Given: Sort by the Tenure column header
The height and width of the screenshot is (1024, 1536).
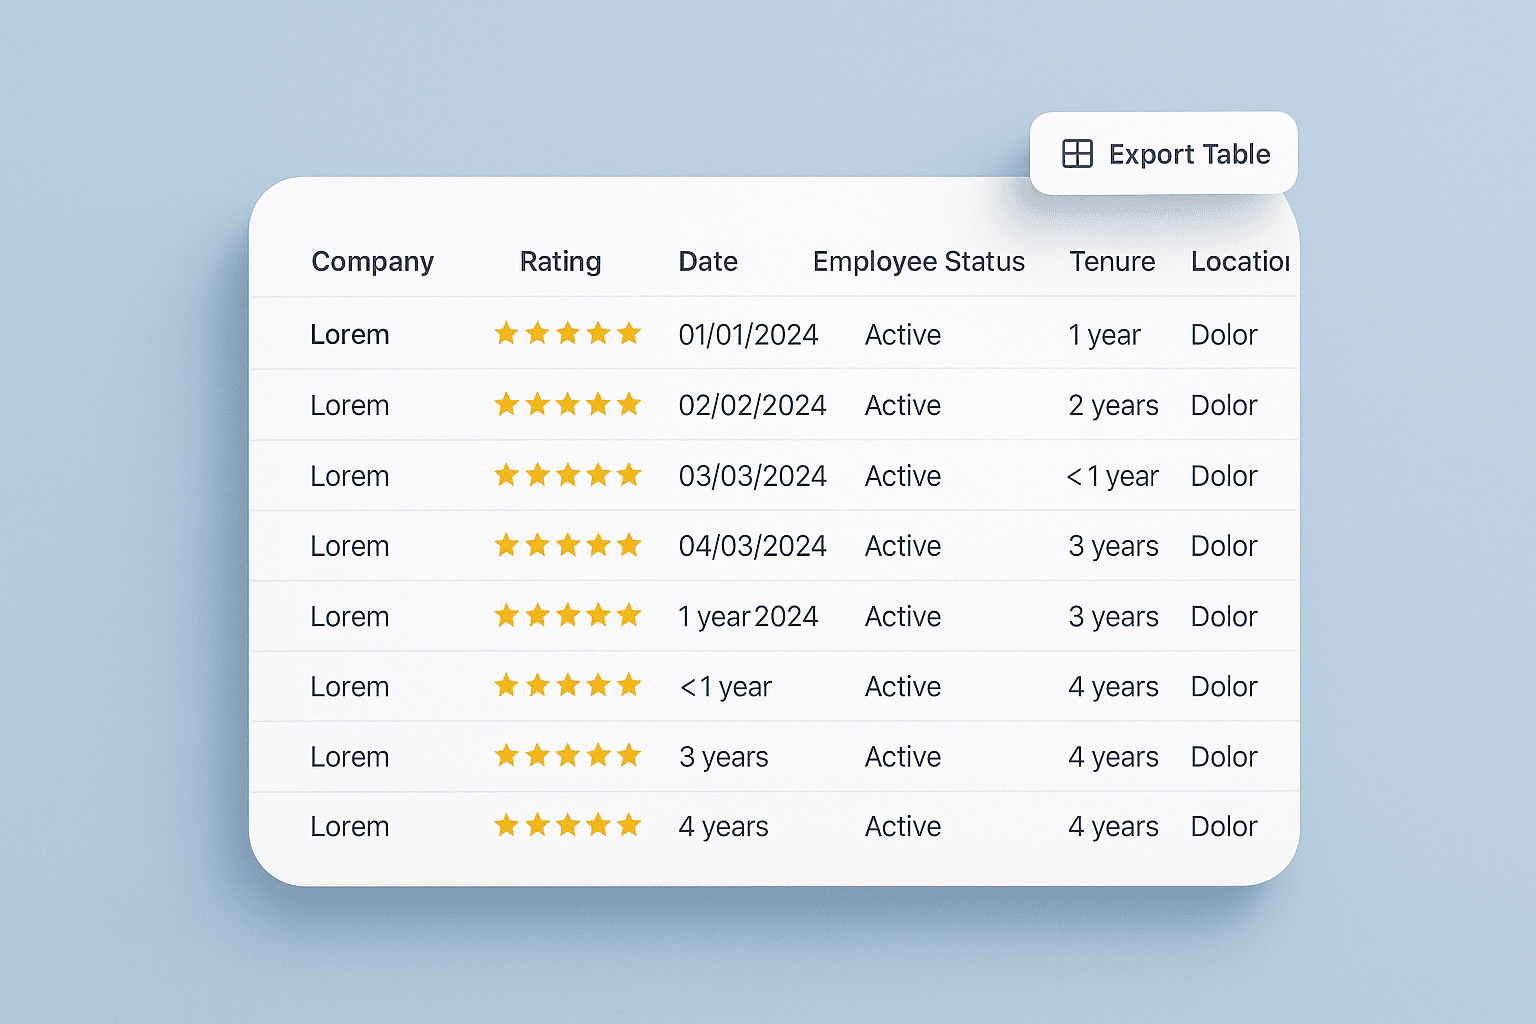Looking at the screenshot, I should pyautogui.click(x=1112, y=261).
